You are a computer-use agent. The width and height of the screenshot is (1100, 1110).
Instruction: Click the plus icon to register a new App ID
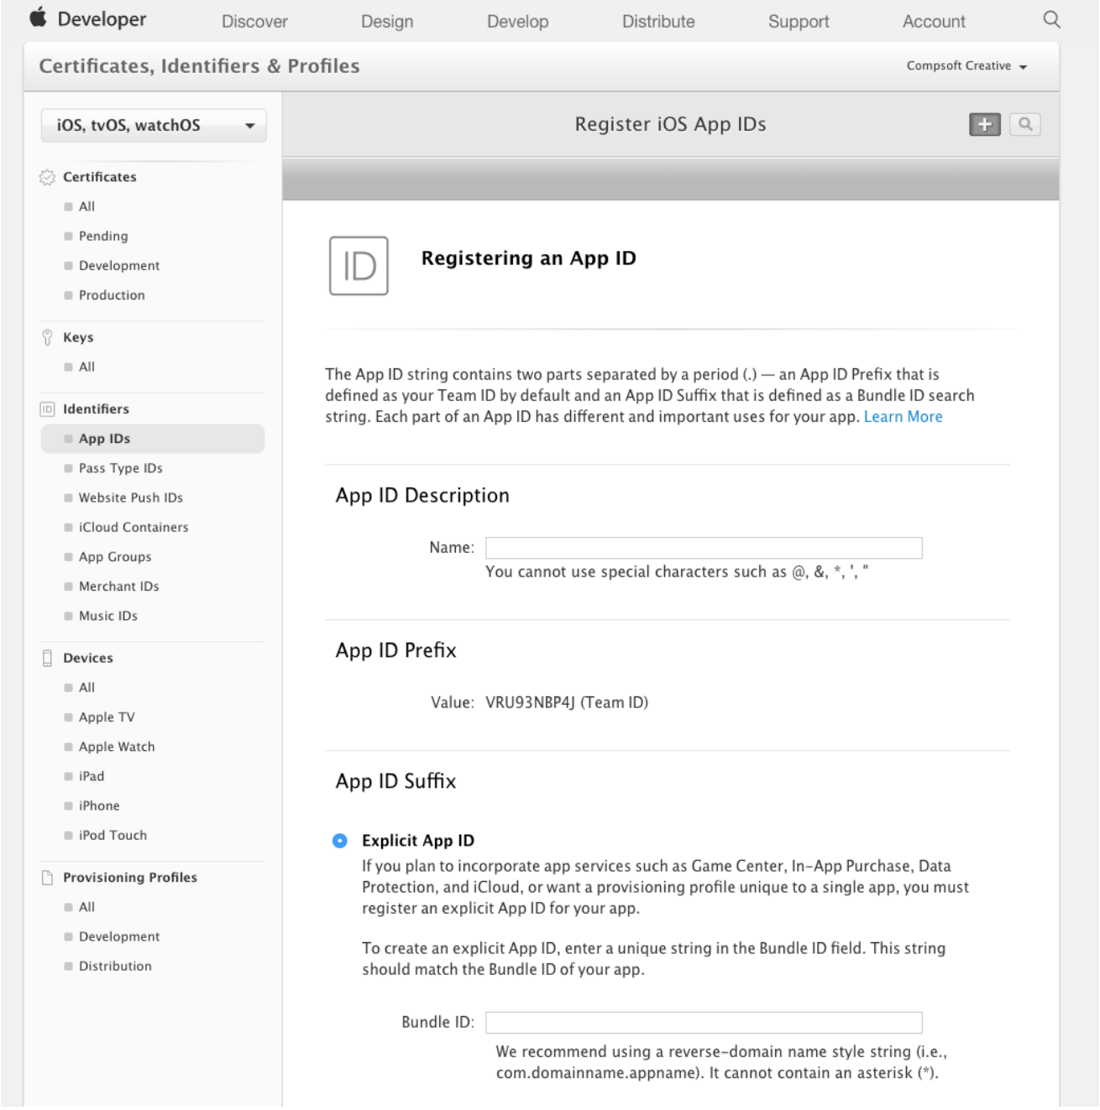point(986,126)
